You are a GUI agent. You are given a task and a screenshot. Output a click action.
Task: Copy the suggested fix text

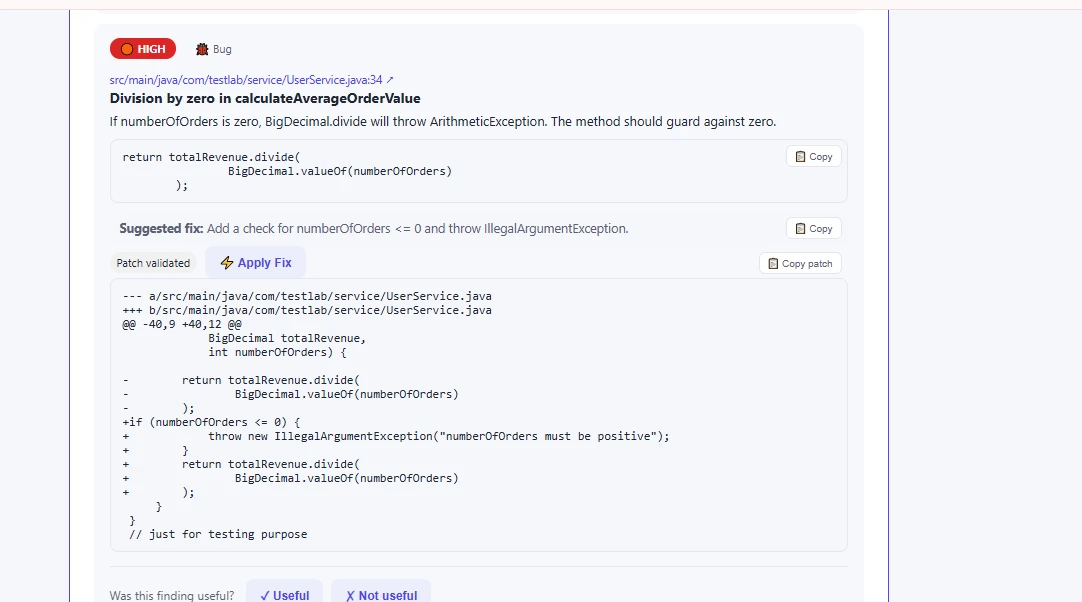814,229
